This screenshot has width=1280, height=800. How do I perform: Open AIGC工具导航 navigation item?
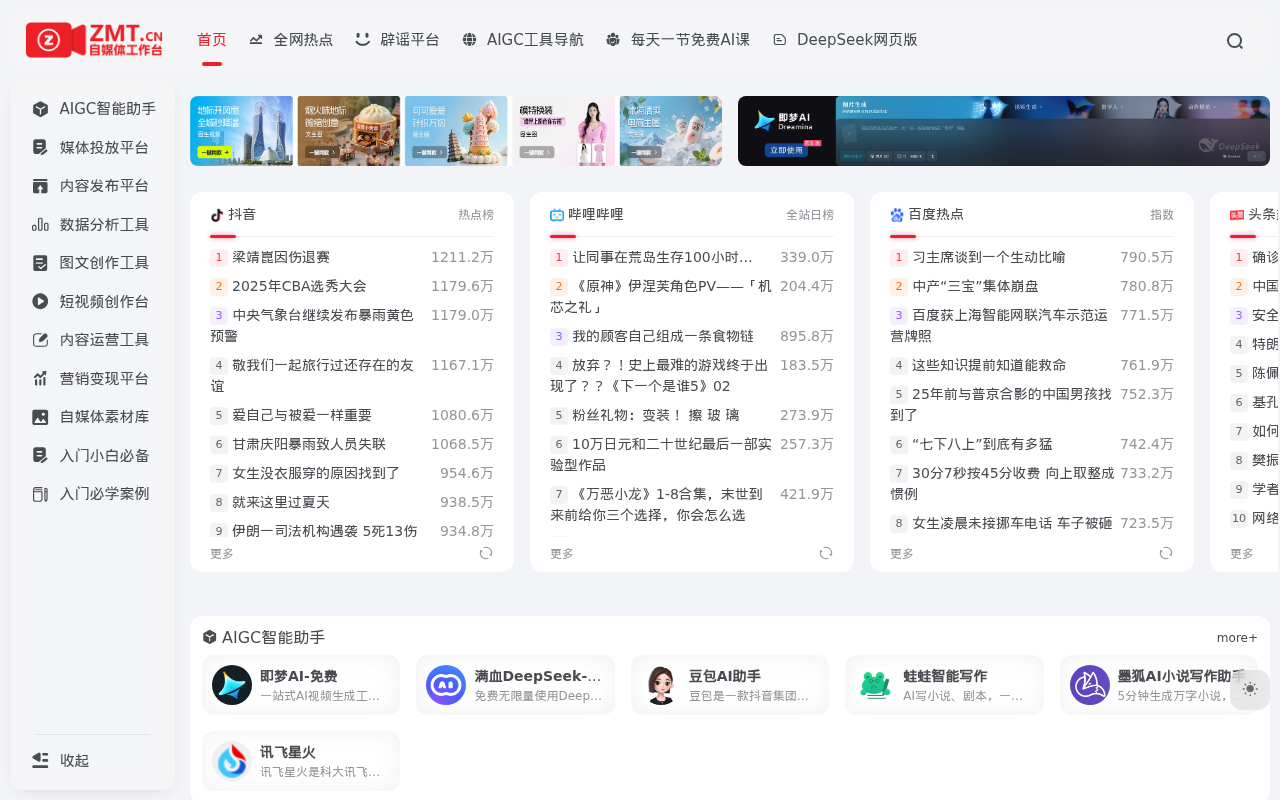pyautogui.click(x=522, y=40)
